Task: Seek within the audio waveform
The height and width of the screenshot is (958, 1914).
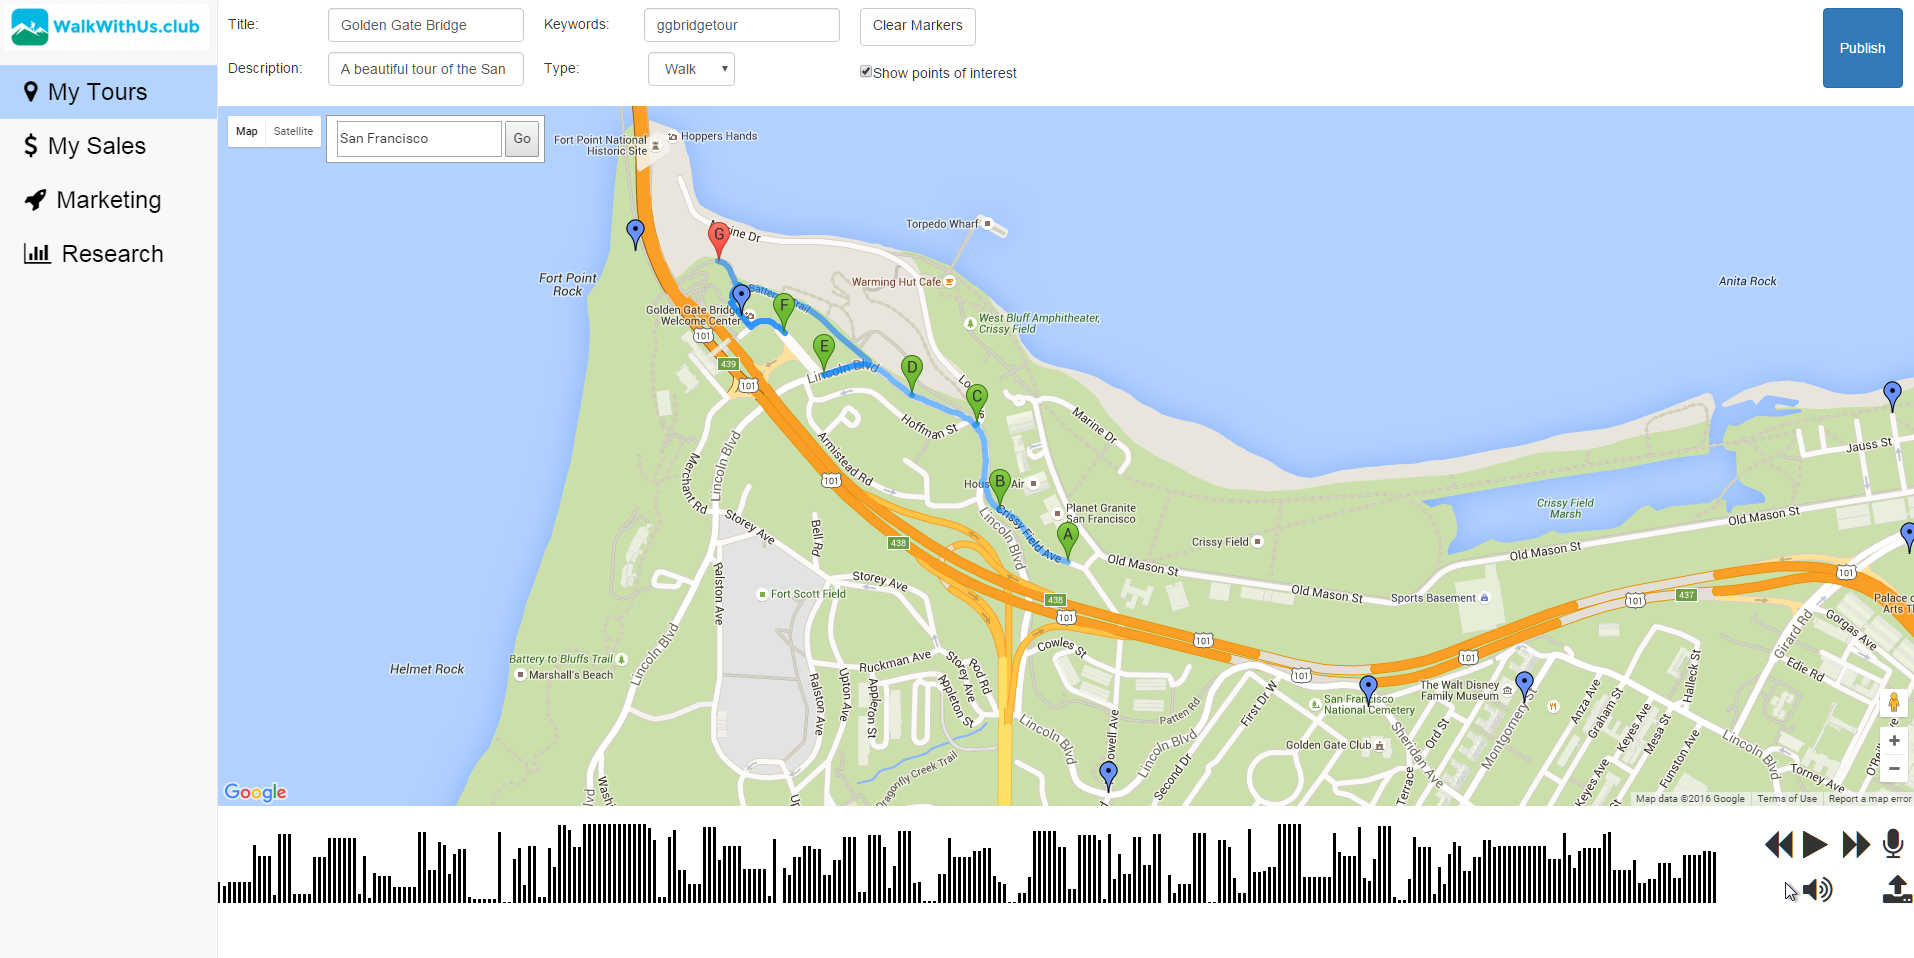Action: 967,863
